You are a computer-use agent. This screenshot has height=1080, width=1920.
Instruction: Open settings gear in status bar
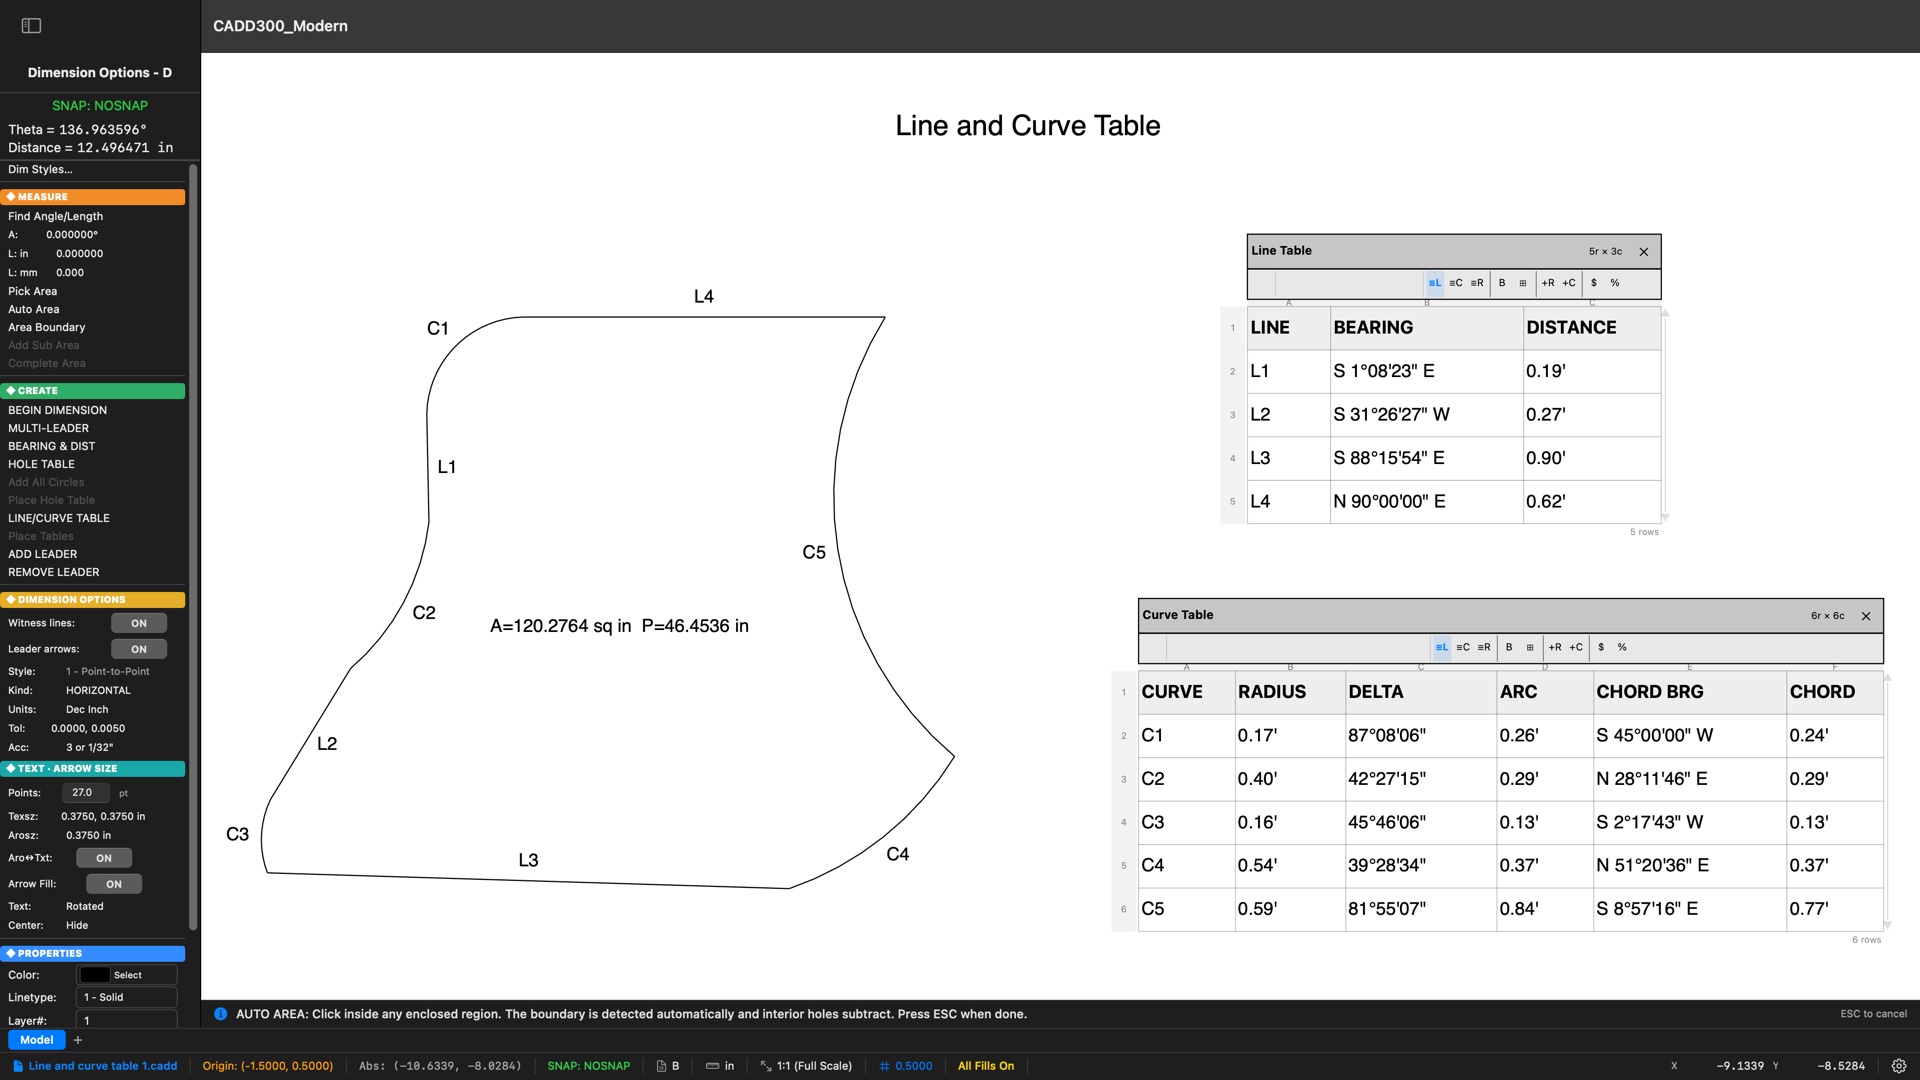click(1898, 1066)
